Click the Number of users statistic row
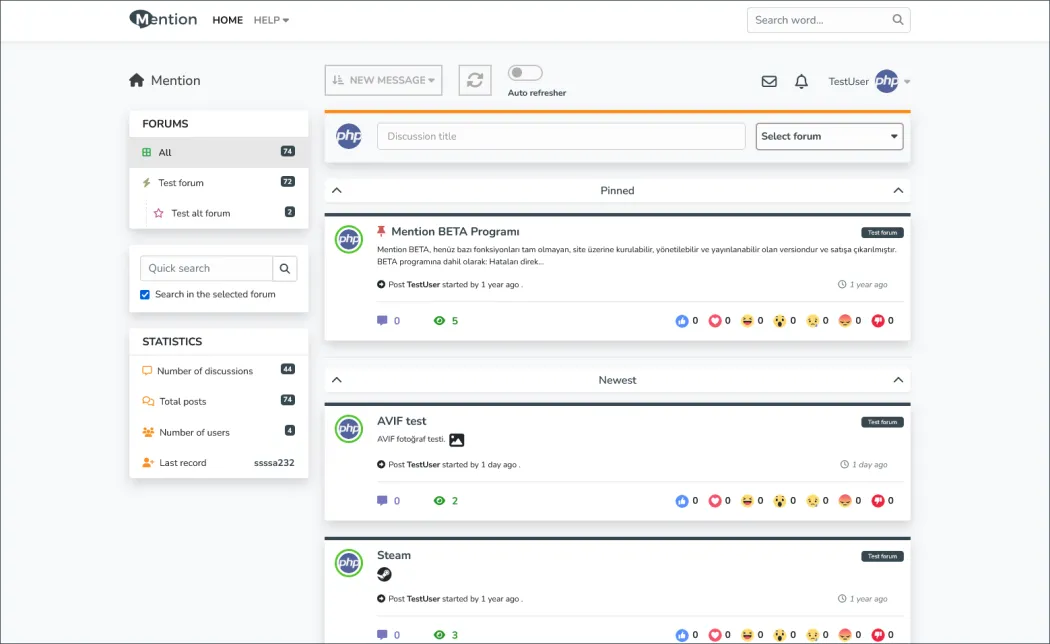Image resolution: width=1050 pixels, height=644 pixels. [219, 432]
